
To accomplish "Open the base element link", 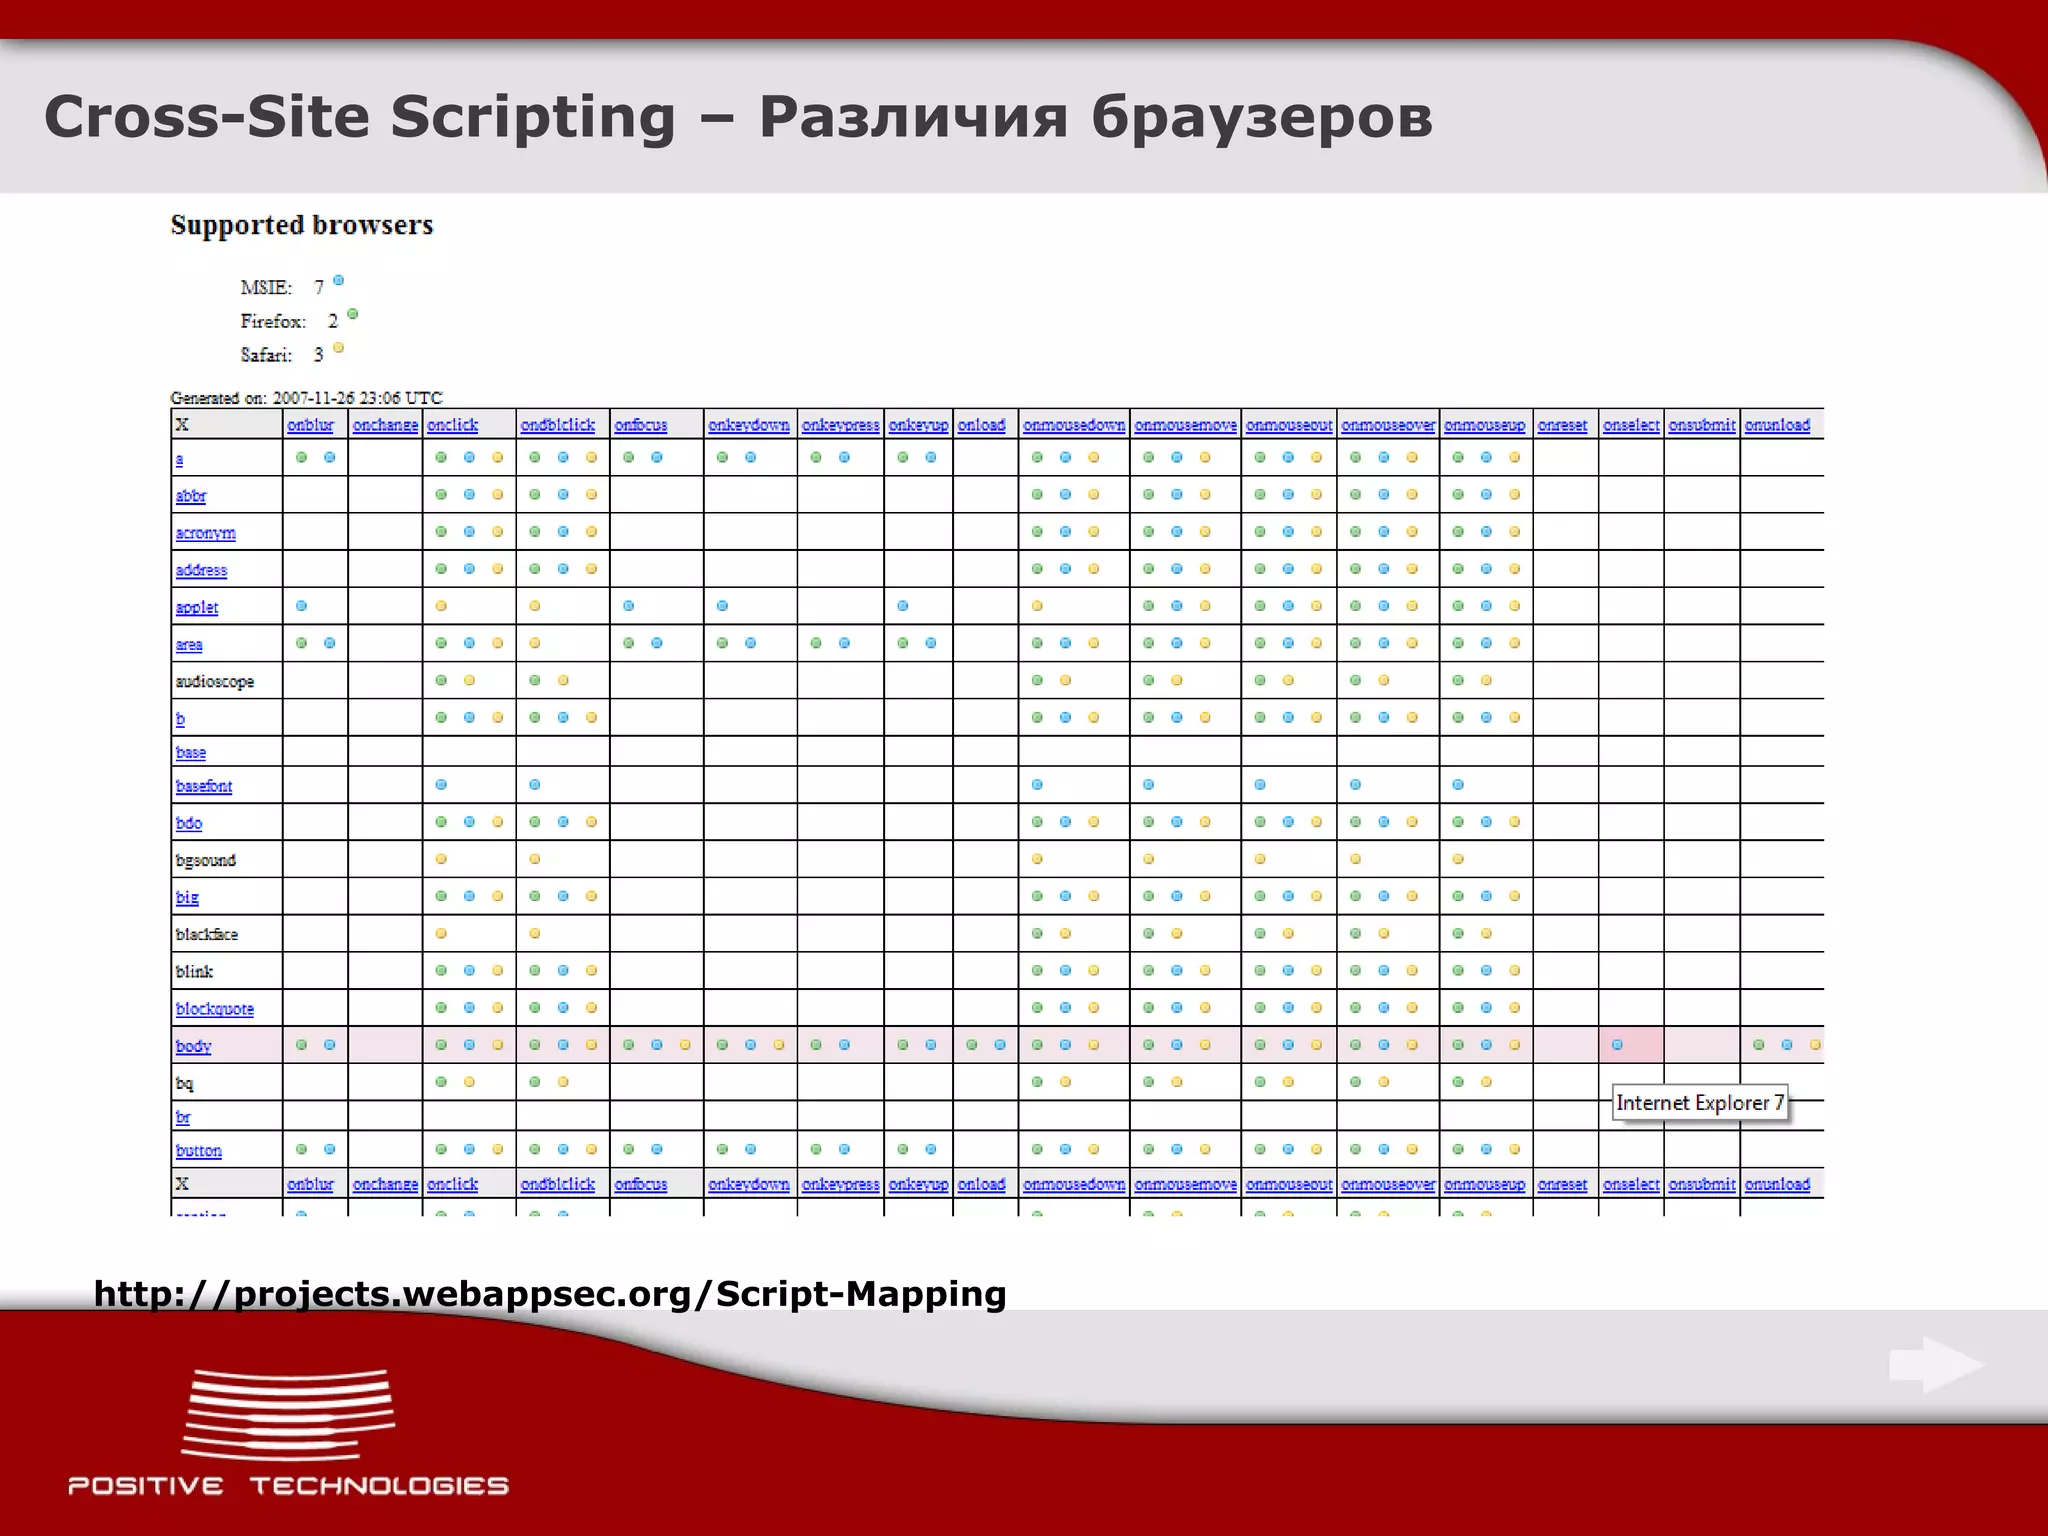I will (191, 752).
